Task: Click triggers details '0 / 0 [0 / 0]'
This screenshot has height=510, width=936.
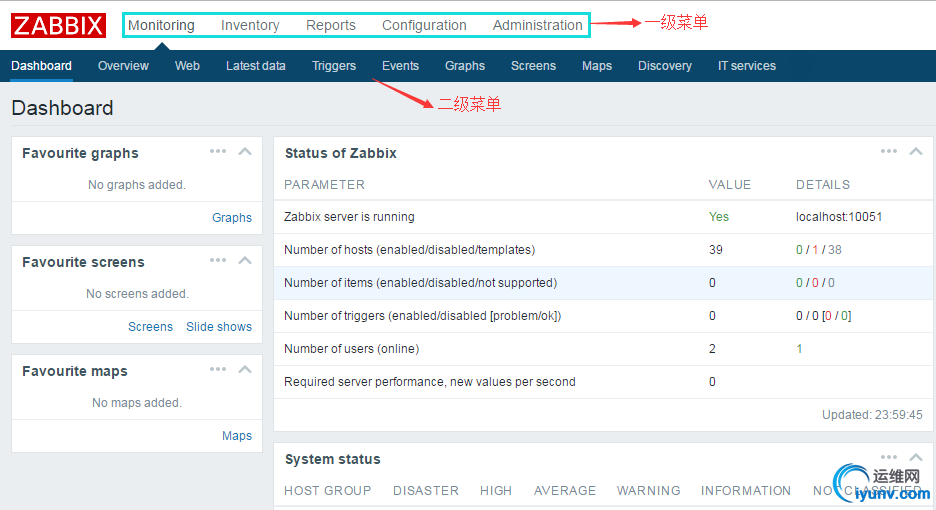Action: click(824, 315)
